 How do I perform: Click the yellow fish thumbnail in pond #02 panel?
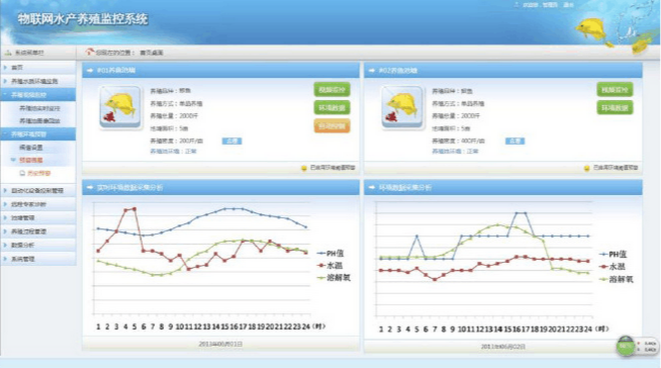pos(402,107)
